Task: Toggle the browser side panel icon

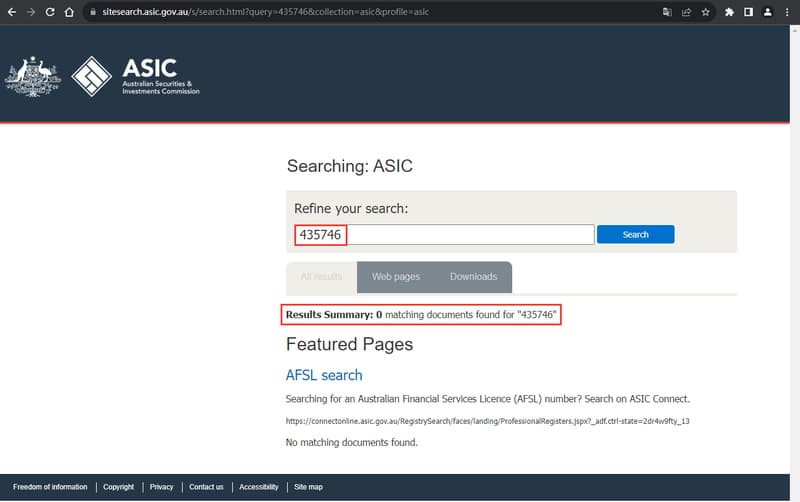Action: click(x=748, y=12)
